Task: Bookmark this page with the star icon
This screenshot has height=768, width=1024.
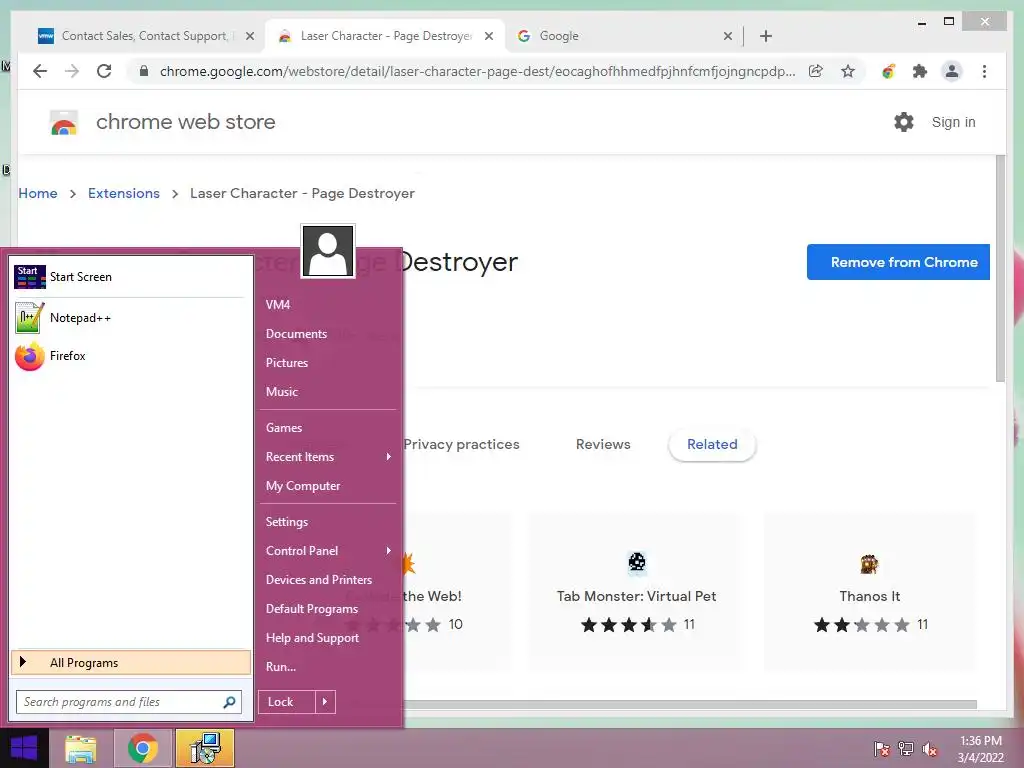Action: pos(848,71)
